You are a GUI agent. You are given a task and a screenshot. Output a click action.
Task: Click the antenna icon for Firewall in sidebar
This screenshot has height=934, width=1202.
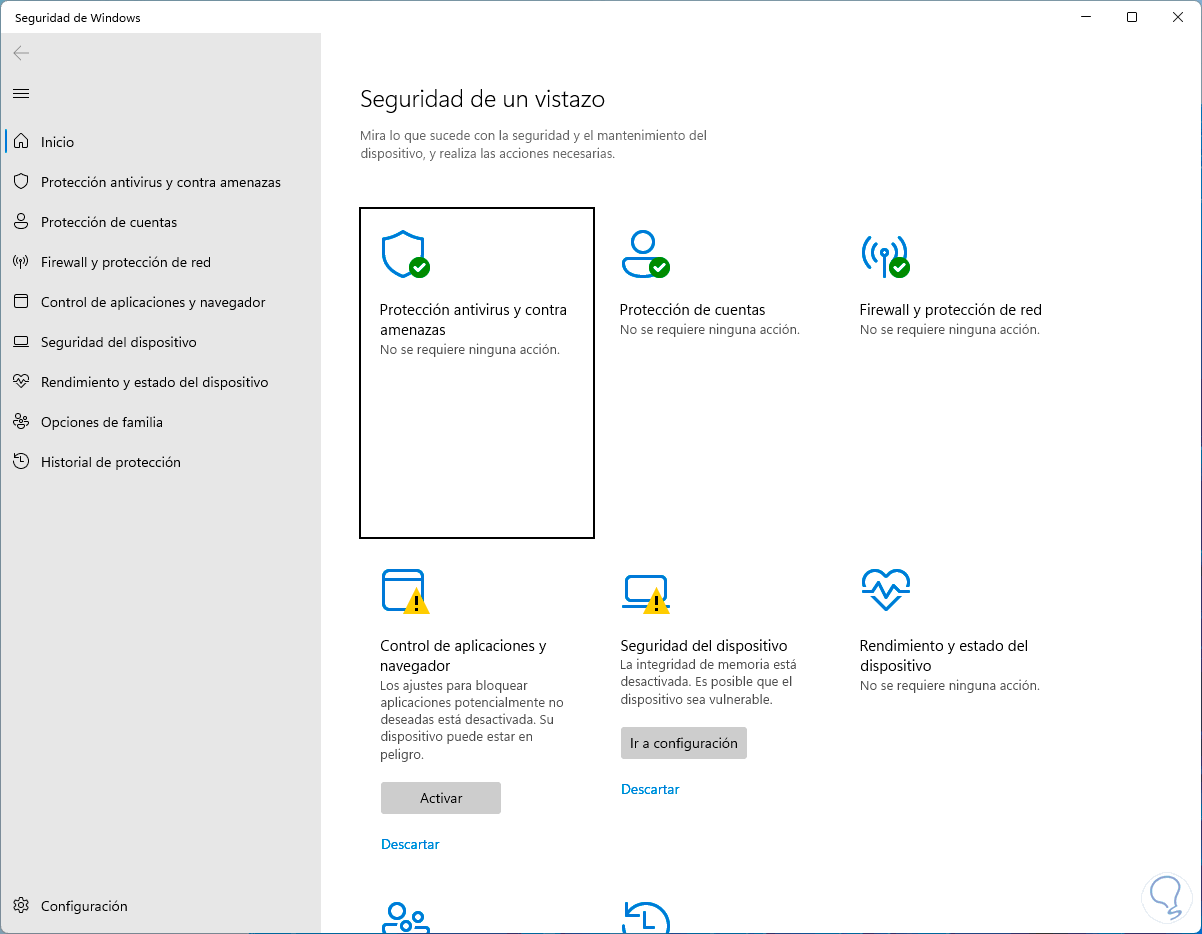point(21,262)
